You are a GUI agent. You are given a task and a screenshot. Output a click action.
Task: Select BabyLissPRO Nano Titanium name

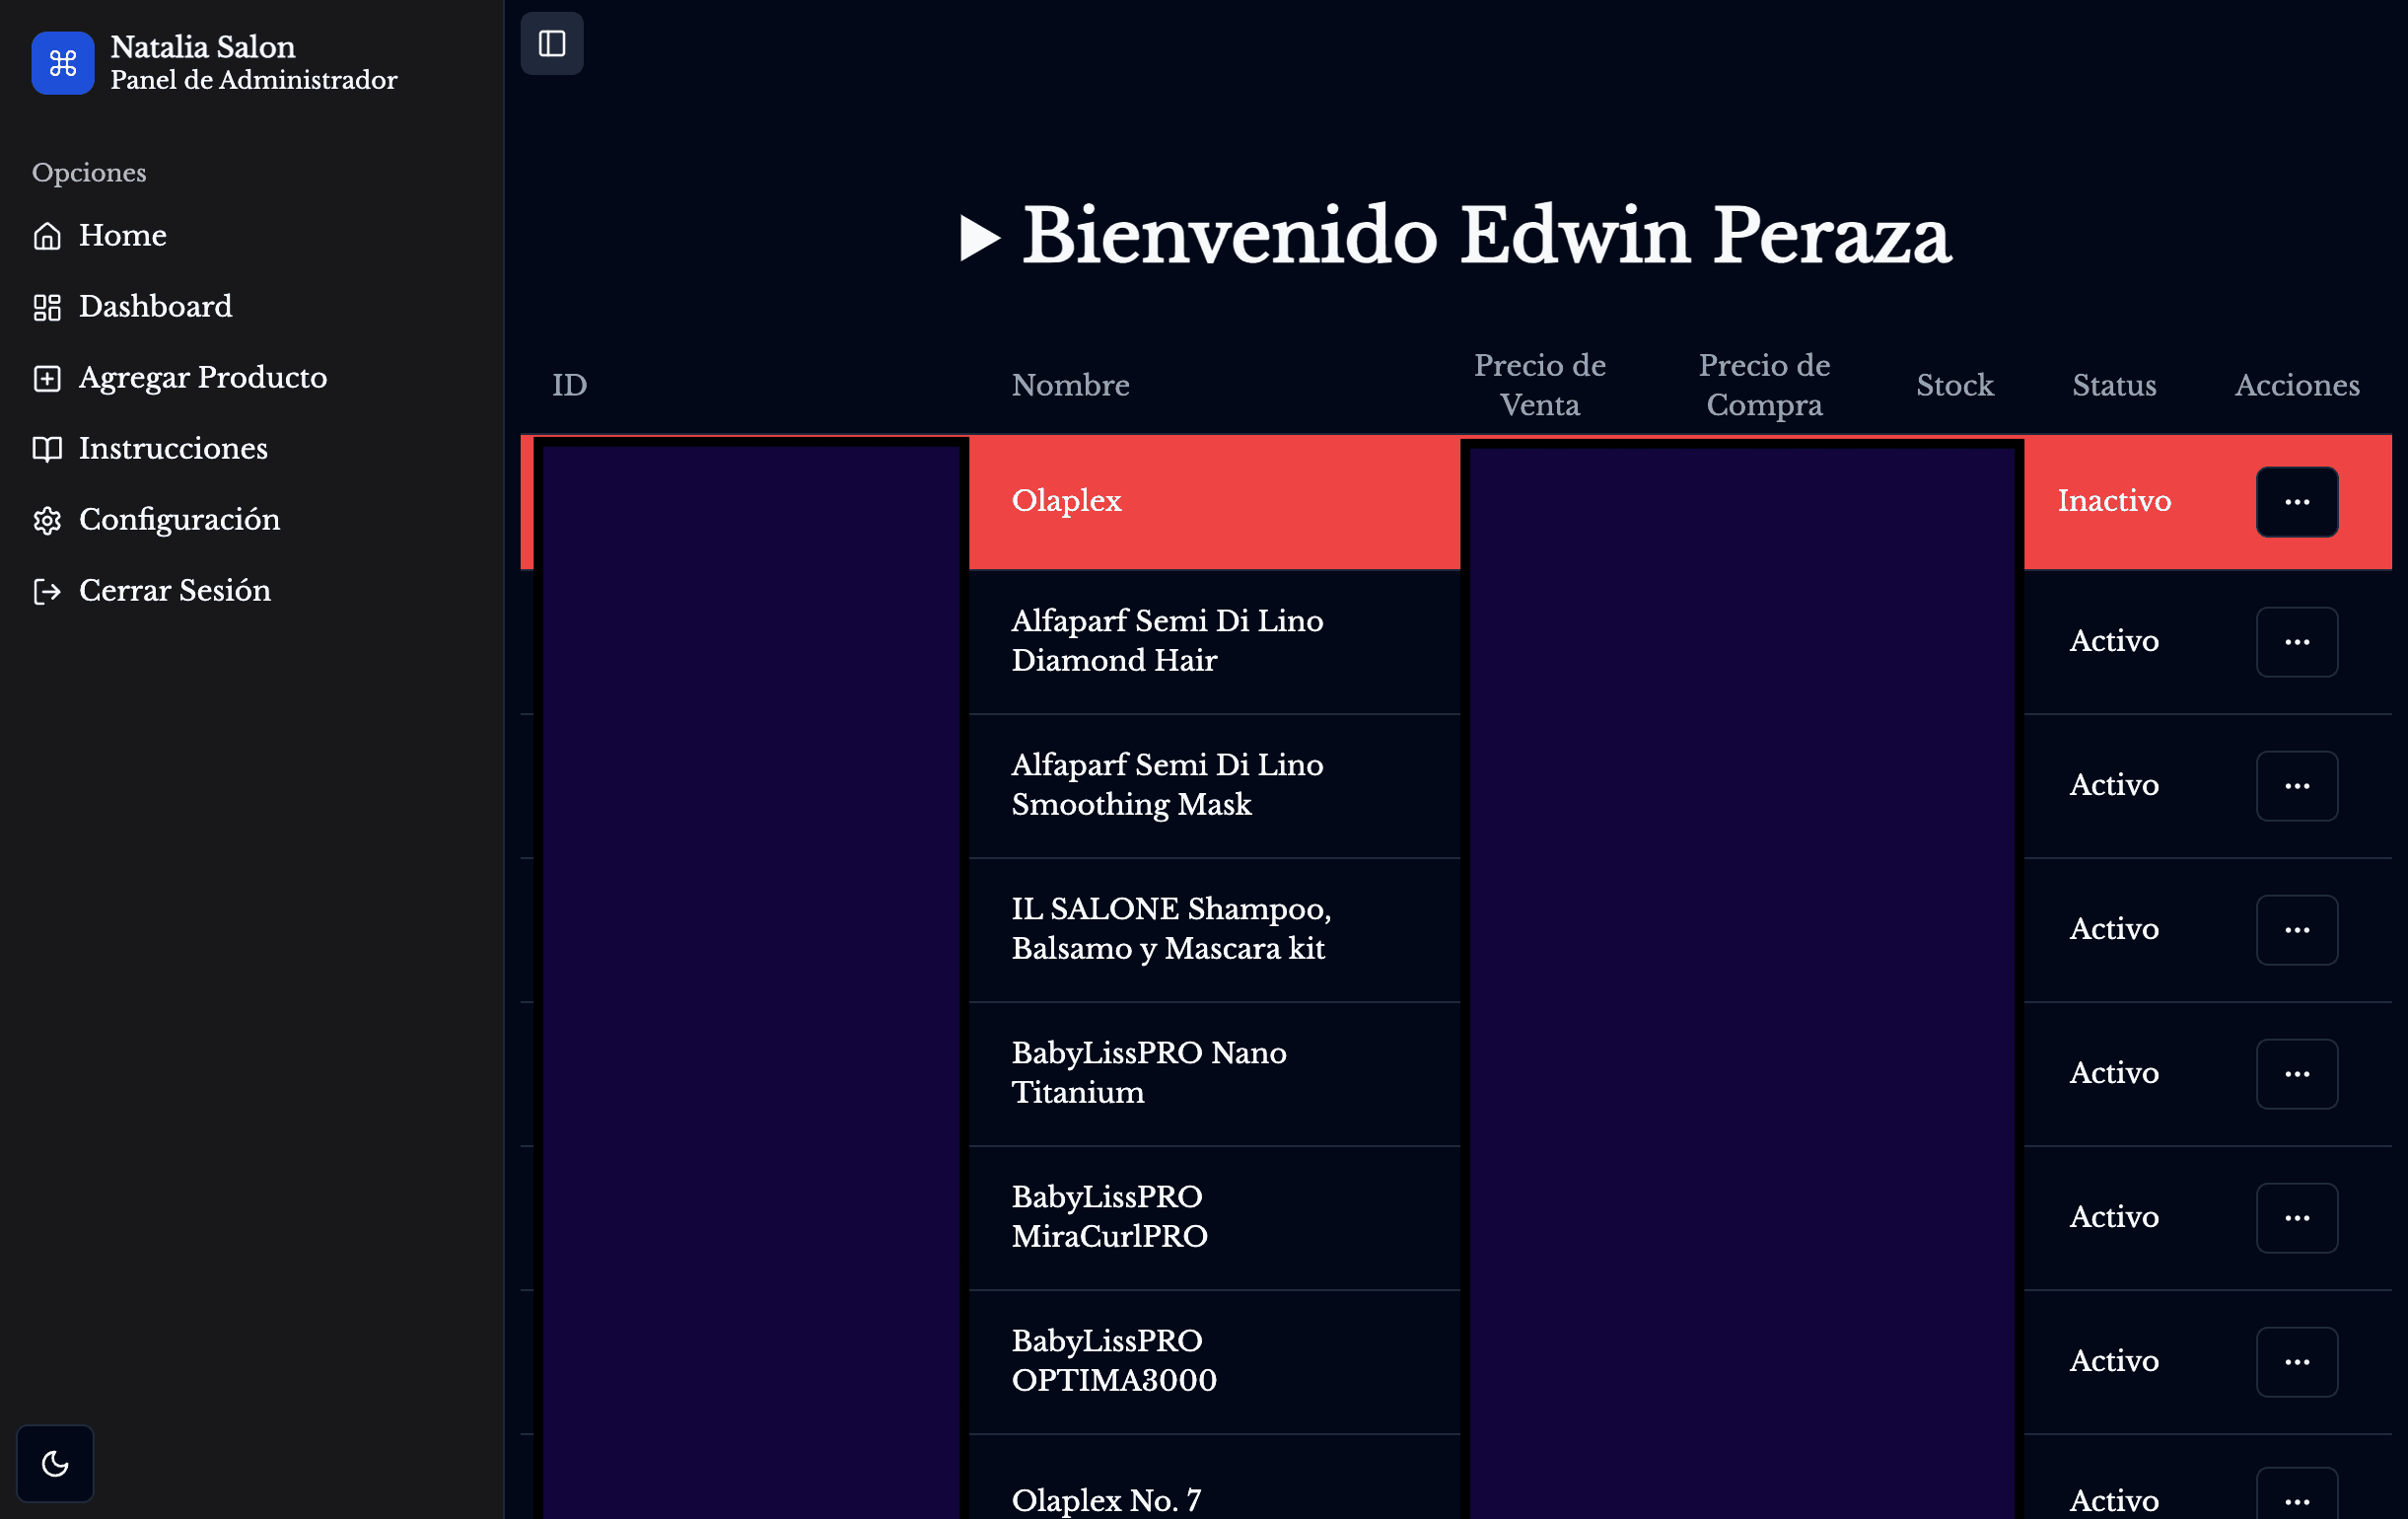1149,1073
